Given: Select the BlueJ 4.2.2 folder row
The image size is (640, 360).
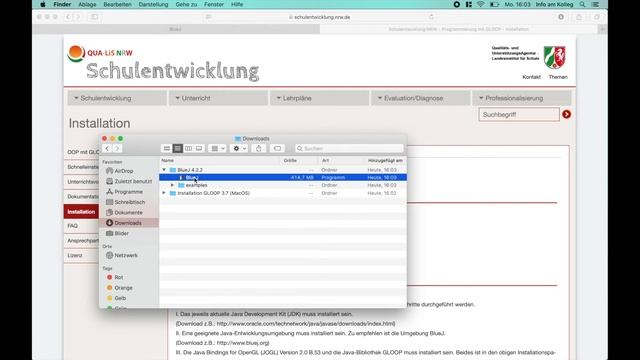Looking at the screenshot, I should 283,170.
